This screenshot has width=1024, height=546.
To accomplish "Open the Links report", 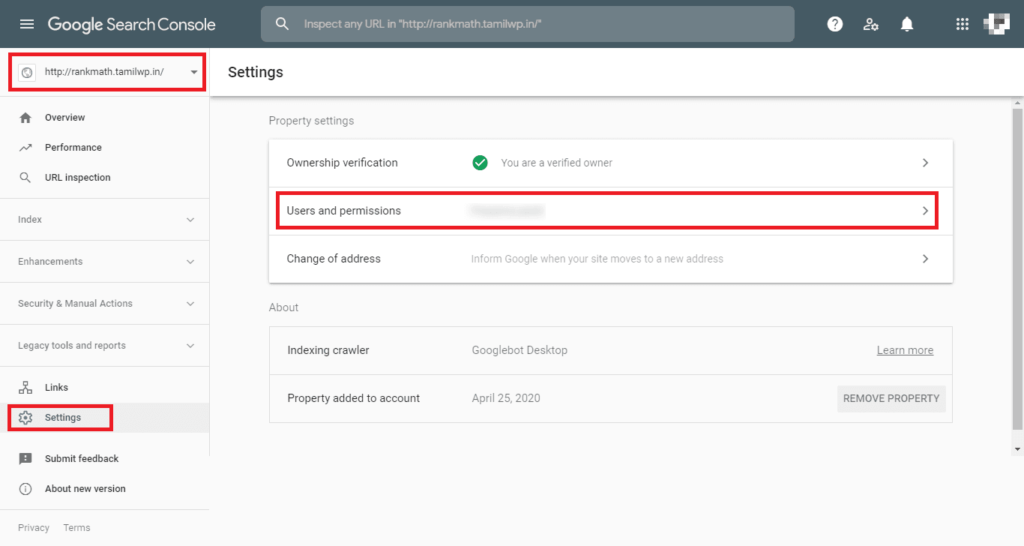I will click(x=56, y=387).
